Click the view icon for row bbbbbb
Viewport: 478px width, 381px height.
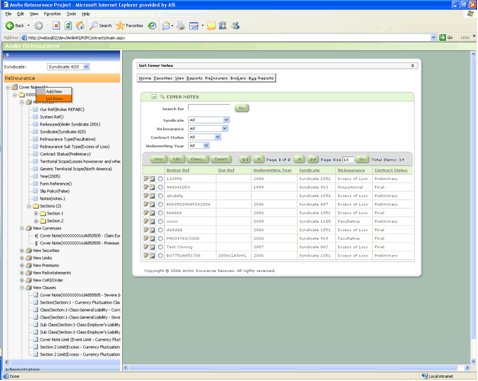coord(152,213)
